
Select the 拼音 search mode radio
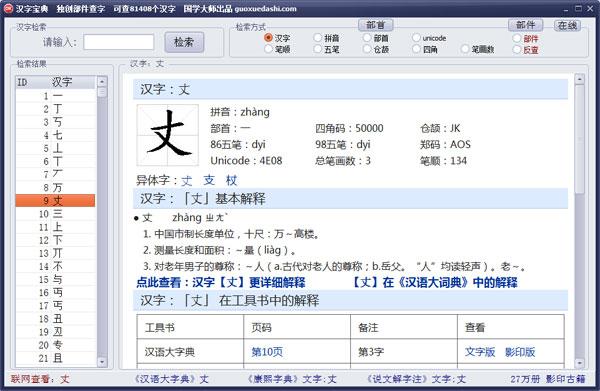318,37
